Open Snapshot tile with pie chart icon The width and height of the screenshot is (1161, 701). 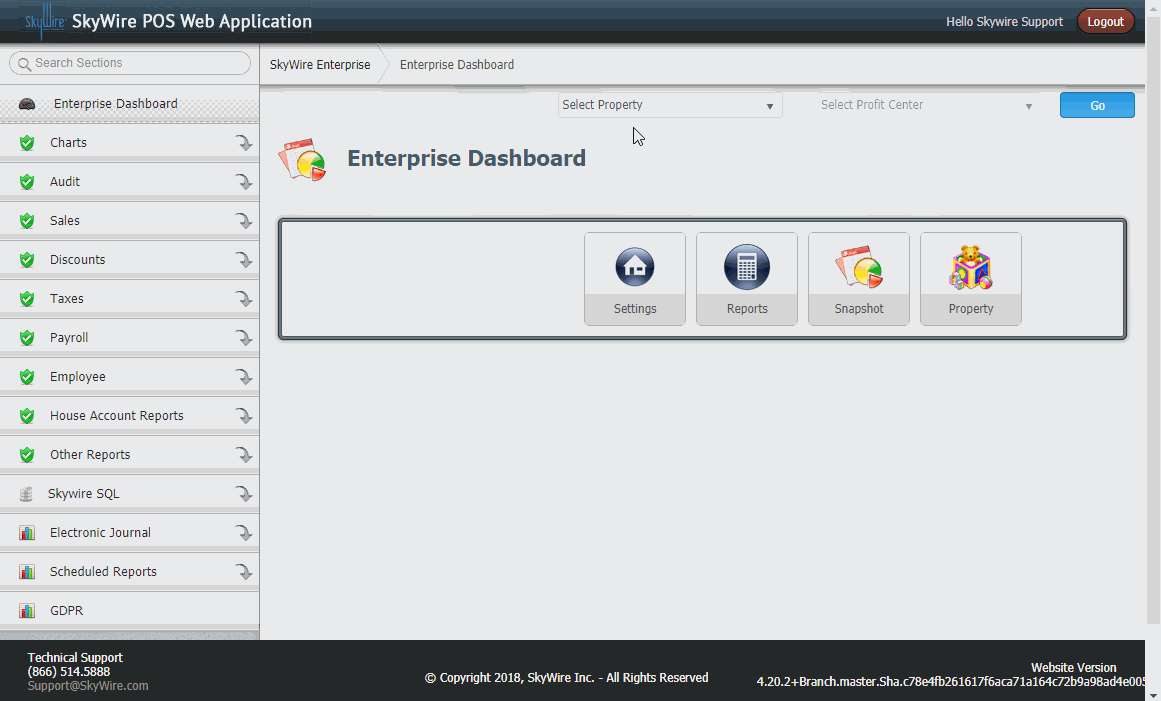pyautogui.click(x=859, y=279)
